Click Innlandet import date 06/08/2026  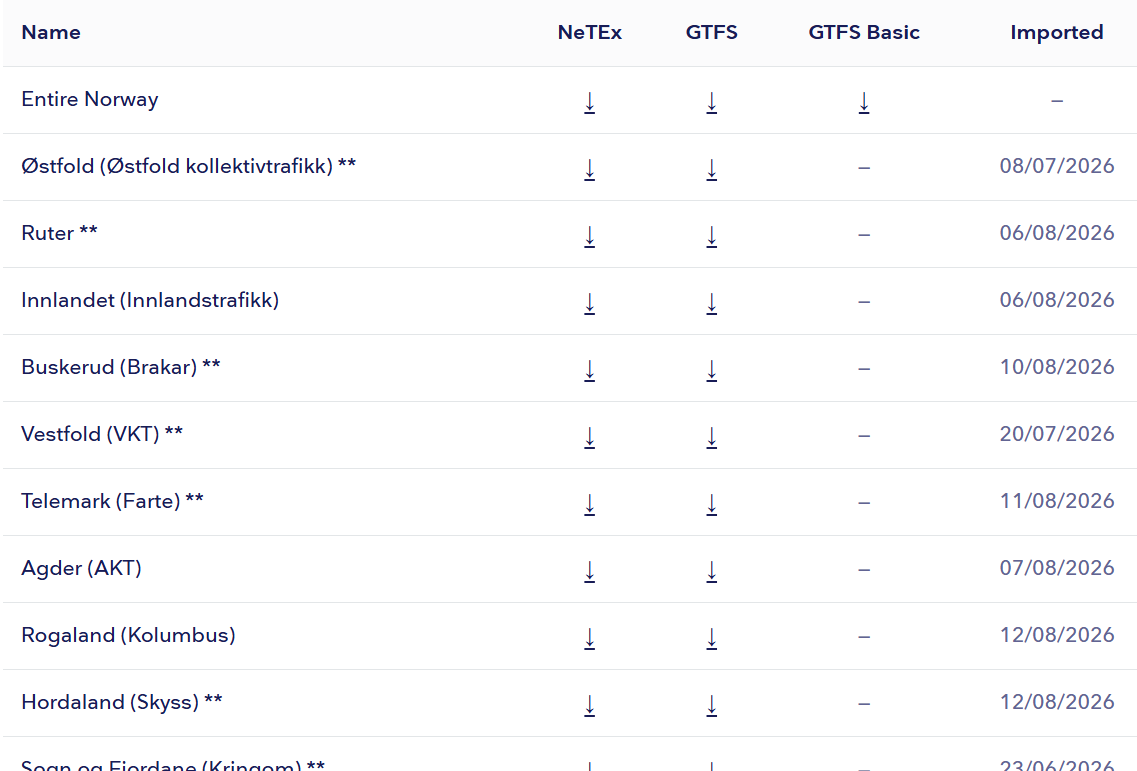click(x=1057, y=300)
